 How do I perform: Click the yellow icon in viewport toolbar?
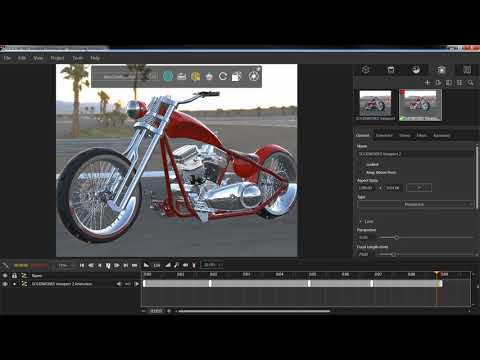(196, 76)
